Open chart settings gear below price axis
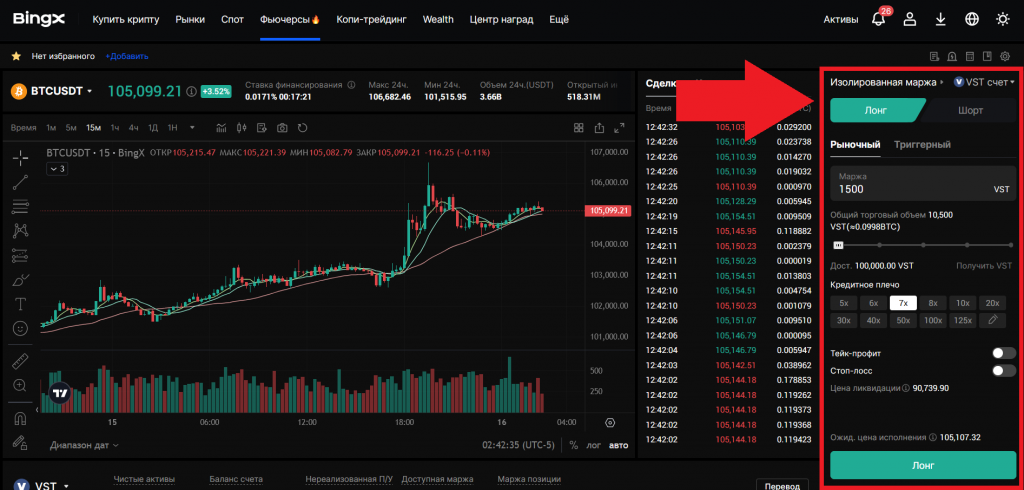The image size is (1024, 490). pos(610,422)
